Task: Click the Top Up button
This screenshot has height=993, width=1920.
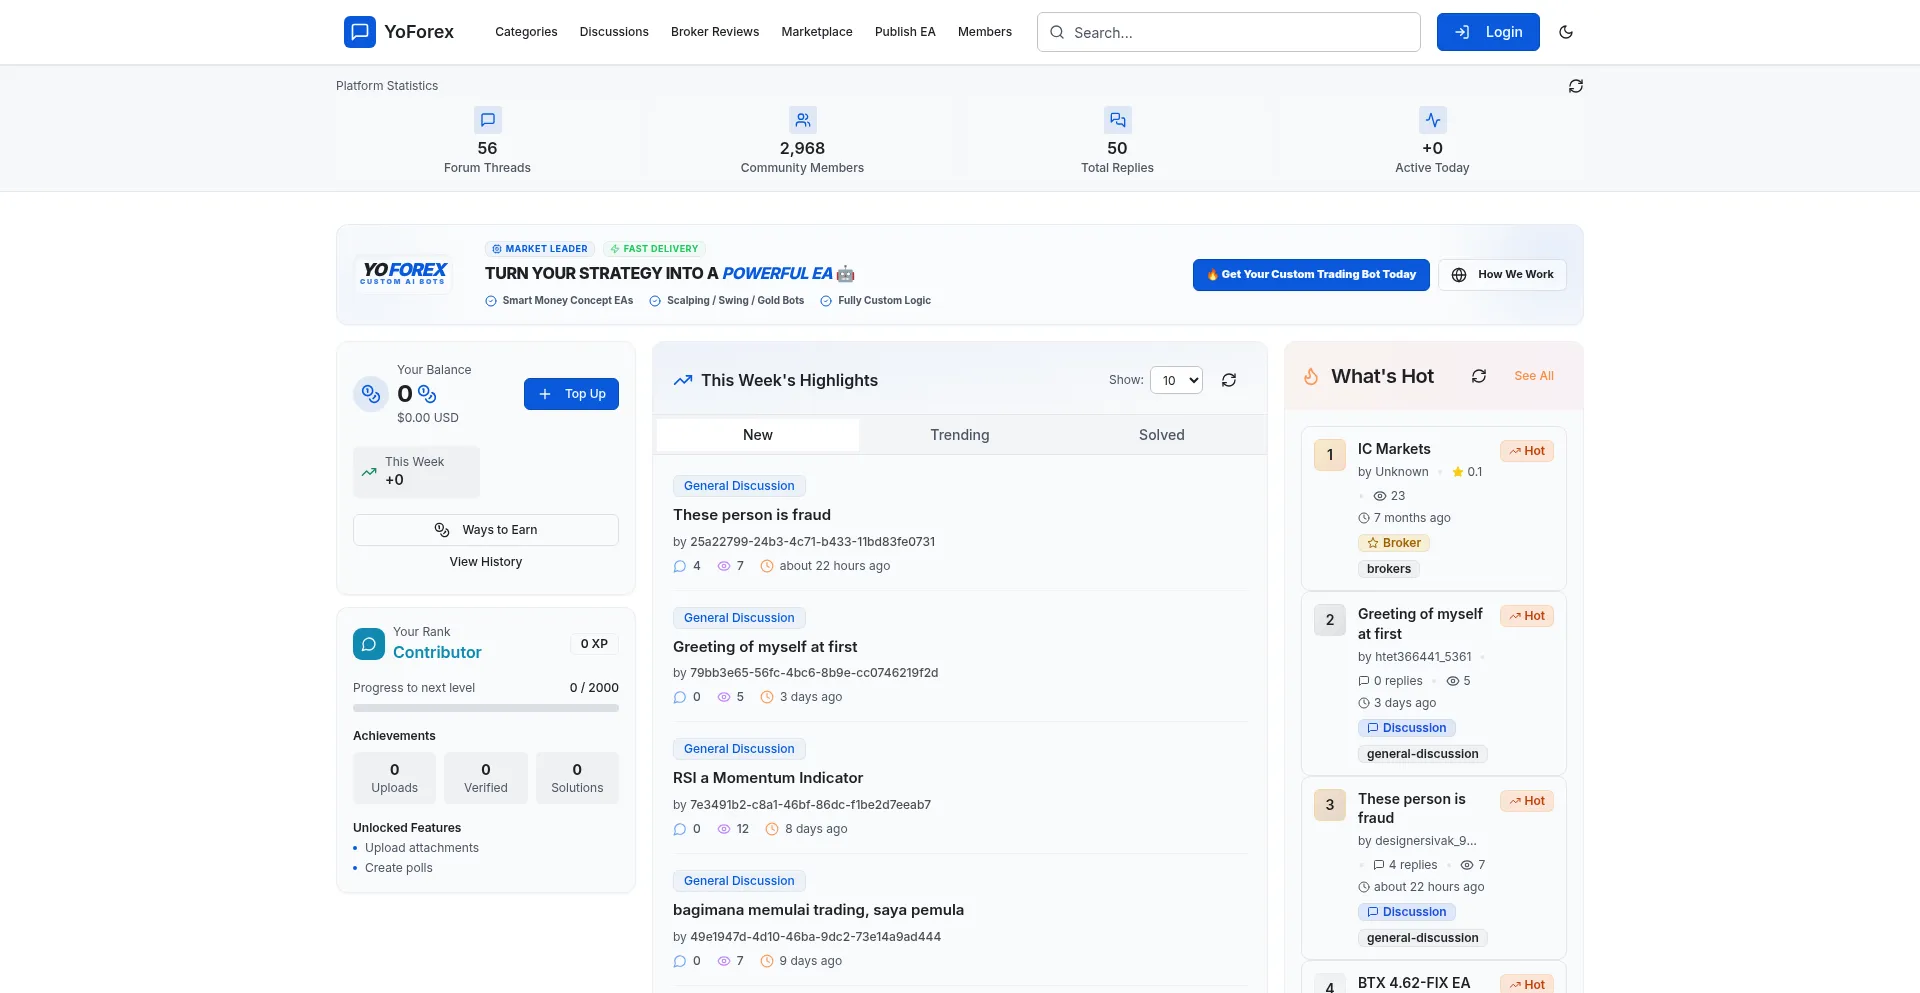Action: [571, 394]
